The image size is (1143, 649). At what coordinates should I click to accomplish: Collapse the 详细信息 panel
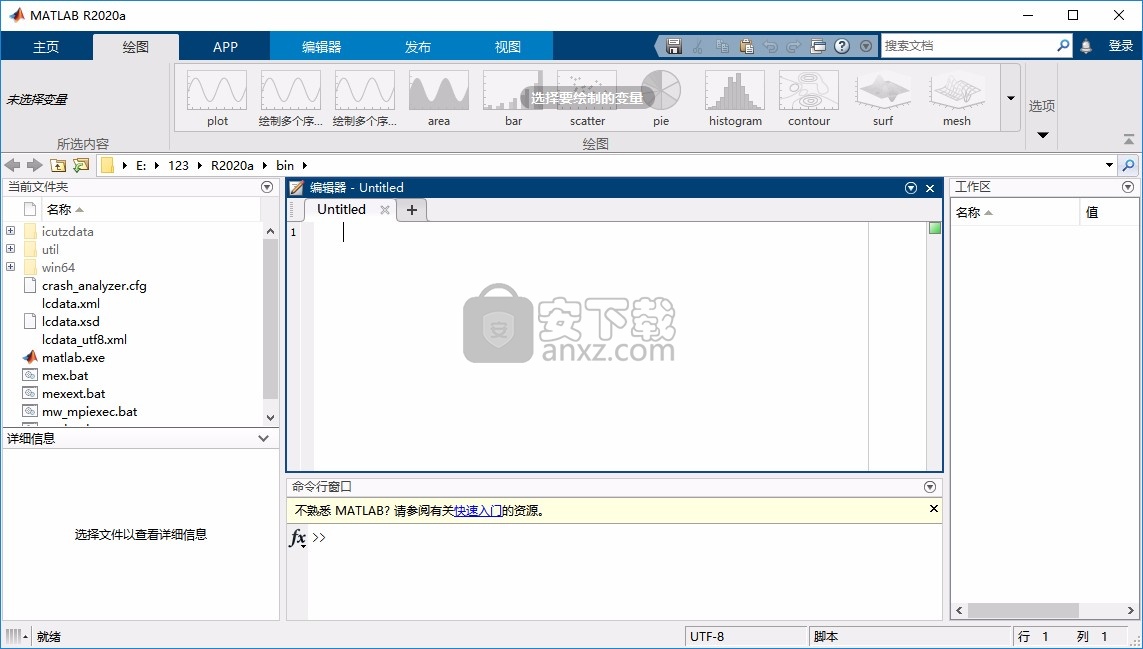pos(264,438)
